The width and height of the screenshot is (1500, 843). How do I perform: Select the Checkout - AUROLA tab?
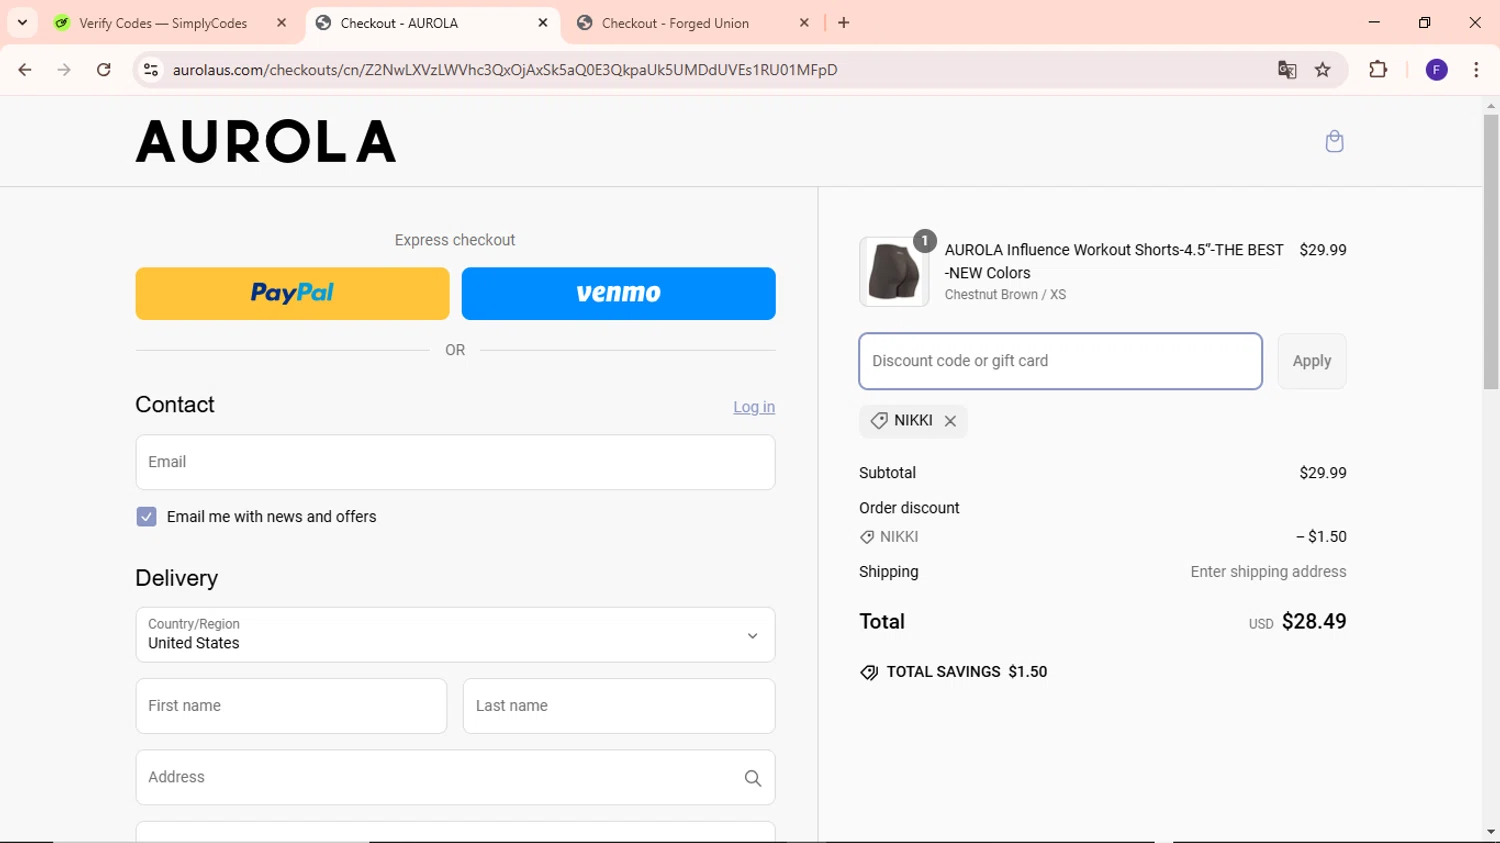coord(400,23)
